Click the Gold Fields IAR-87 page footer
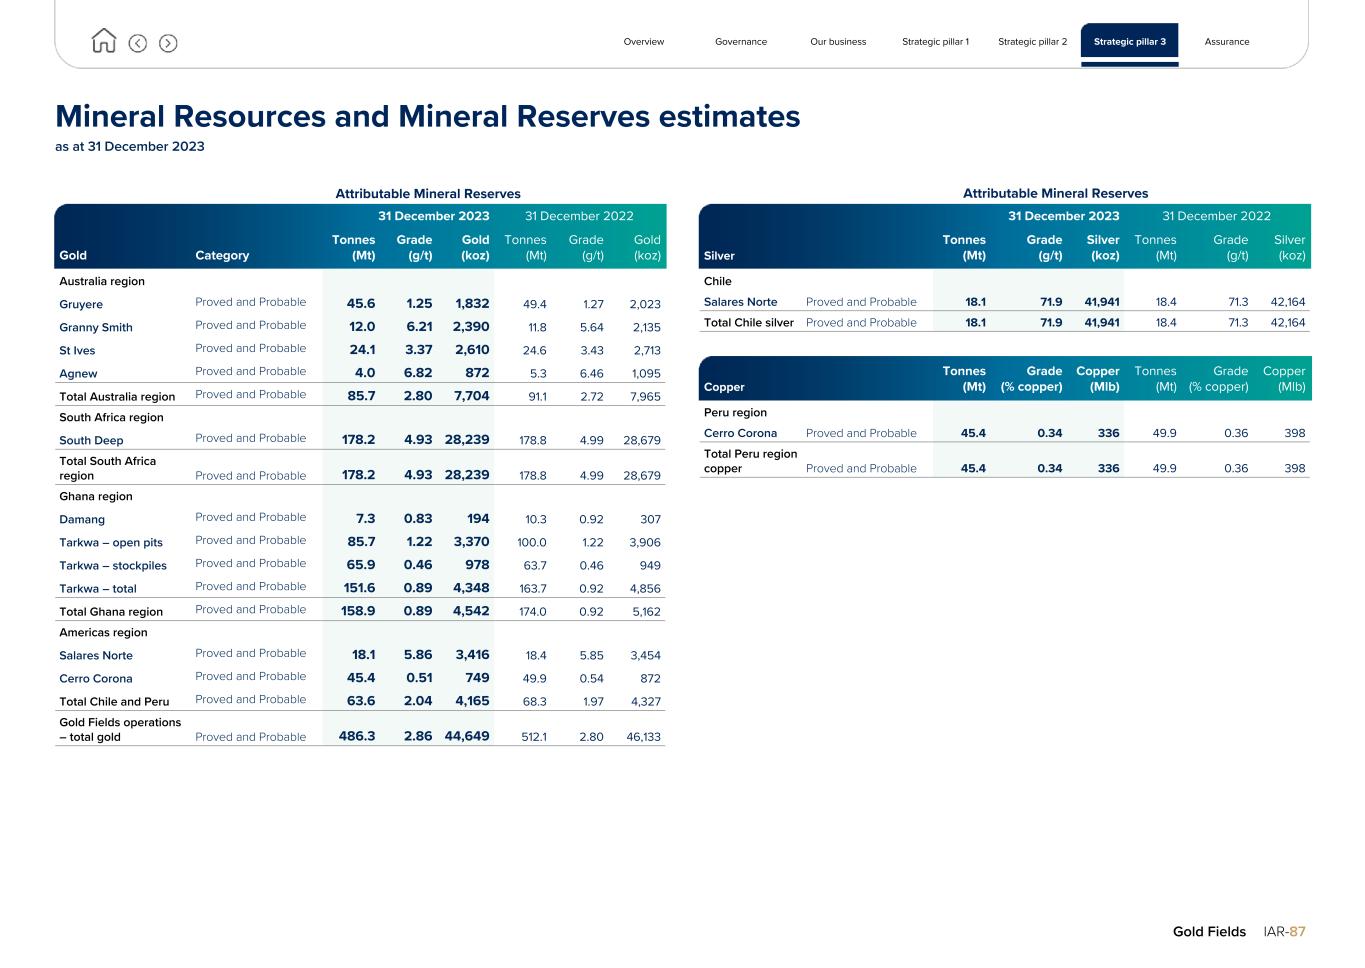The width and height of the screenshot is (1365, 968). pos(1238,931)
